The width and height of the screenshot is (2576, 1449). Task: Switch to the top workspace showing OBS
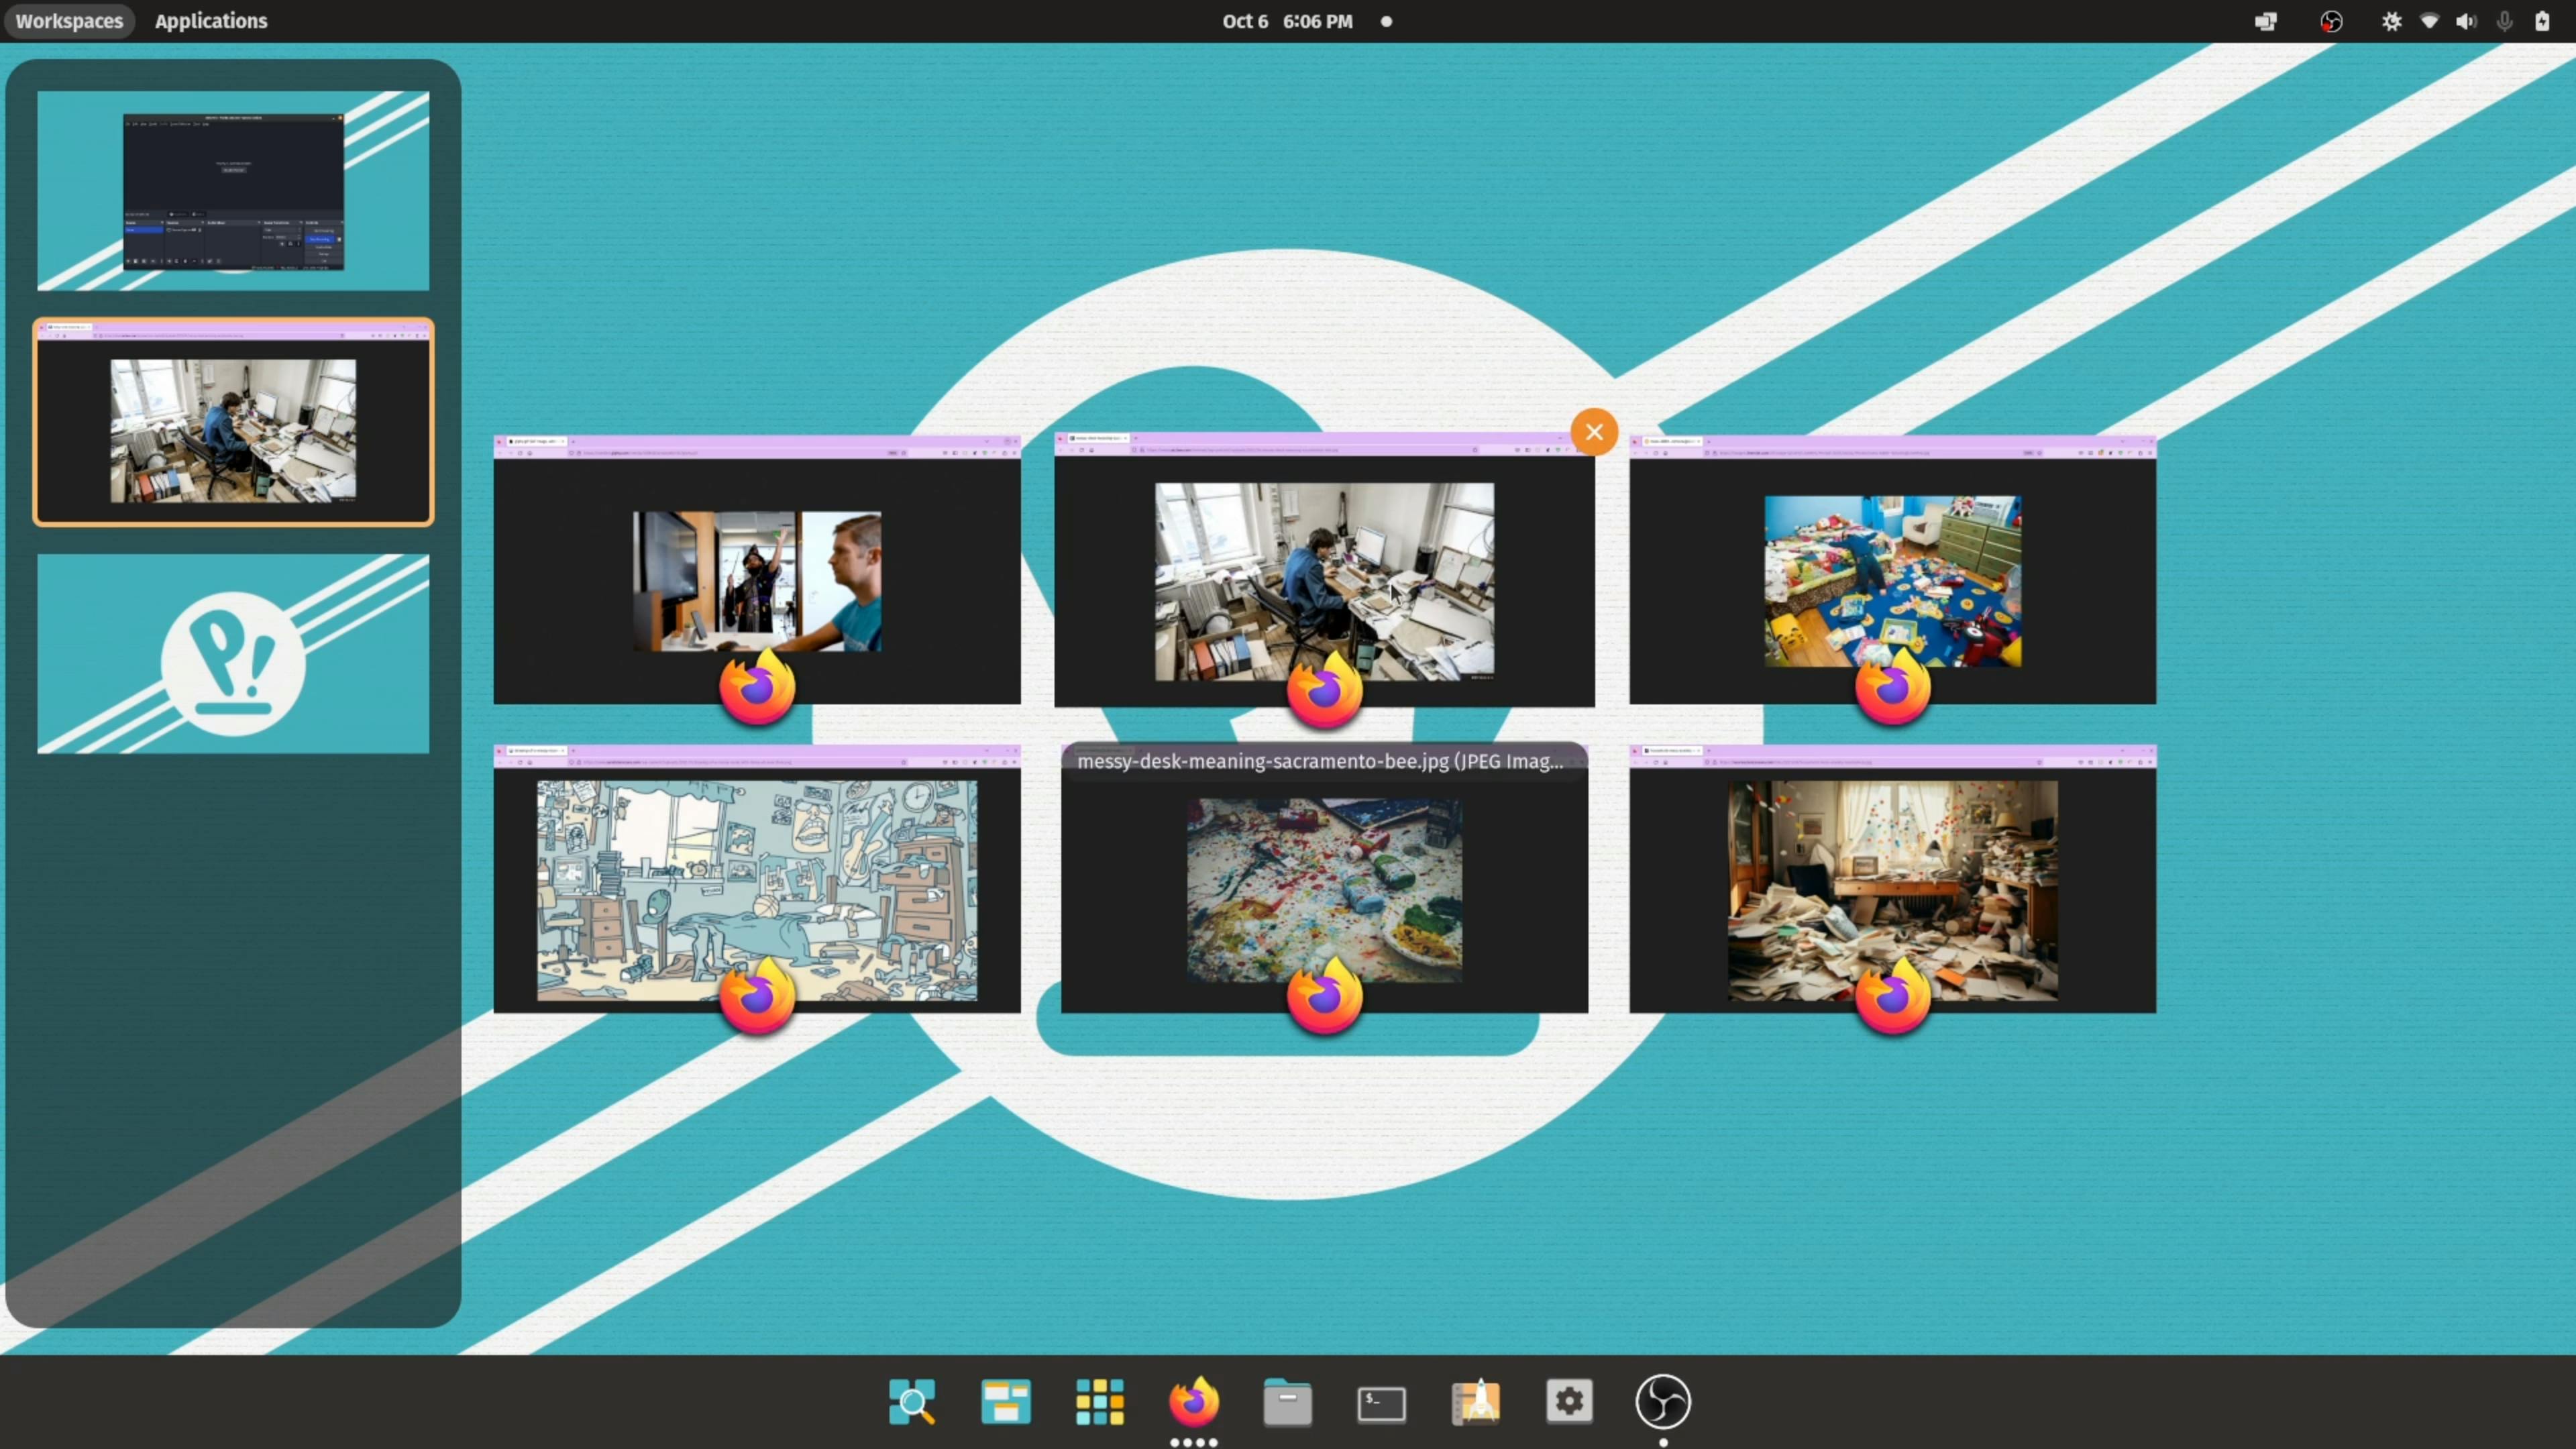point(233,191)
